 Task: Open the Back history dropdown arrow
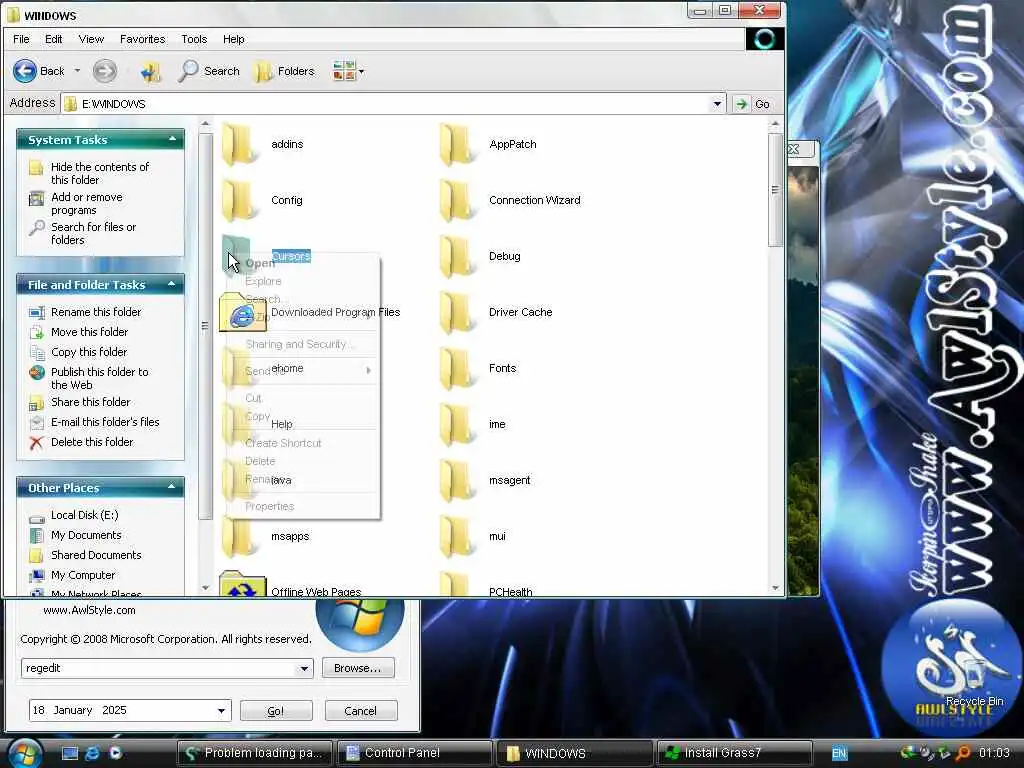77,71
